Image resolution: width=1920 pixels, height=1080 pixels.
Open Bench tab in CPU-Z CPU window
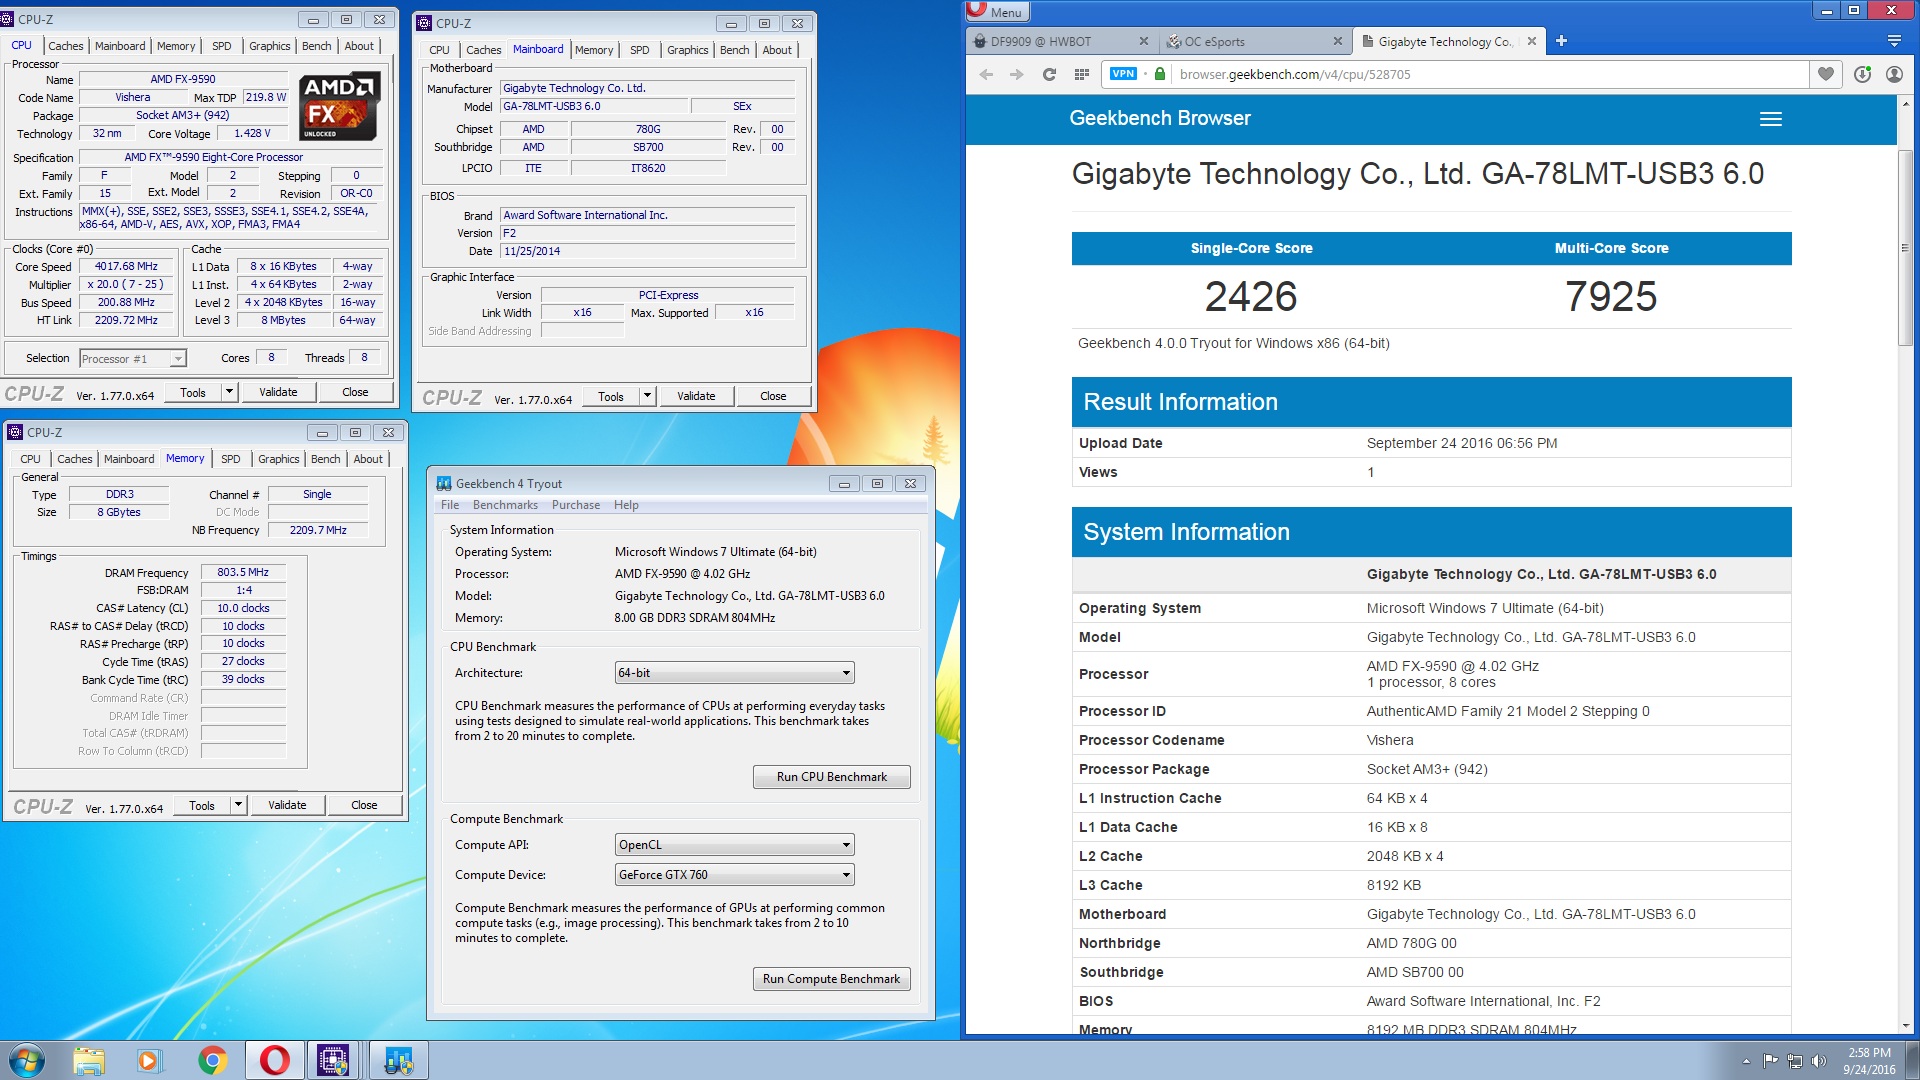pyautogui.click(x=316, y=46)
